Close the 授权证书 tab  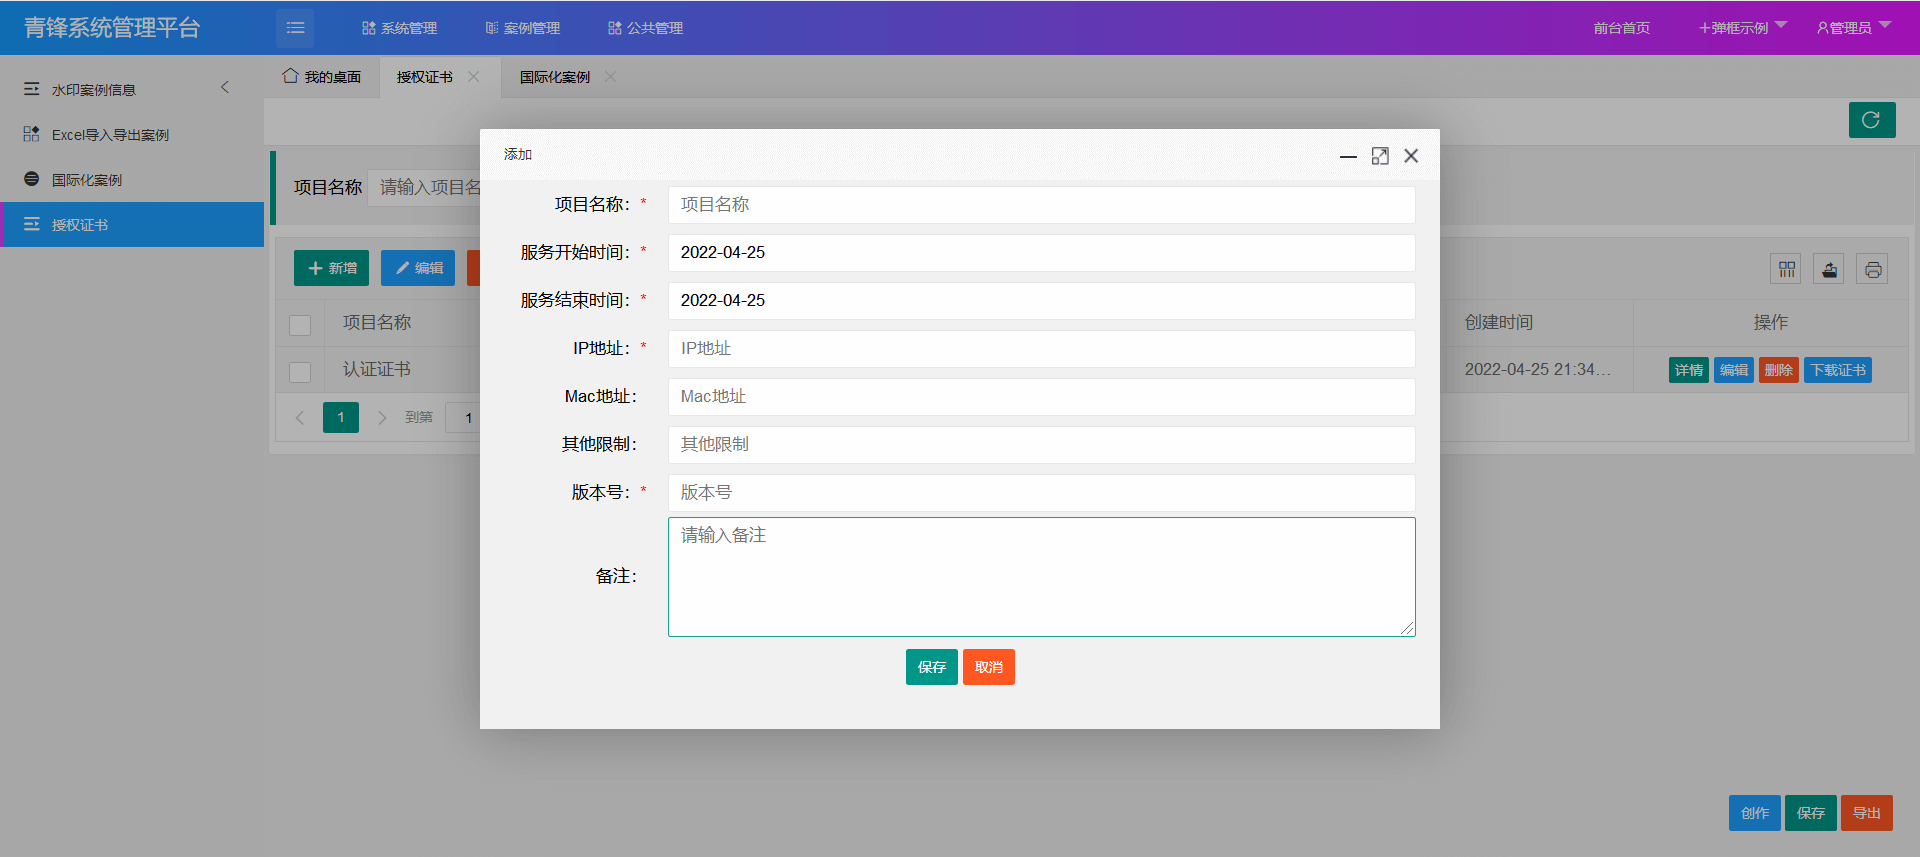tap(474, 77)
